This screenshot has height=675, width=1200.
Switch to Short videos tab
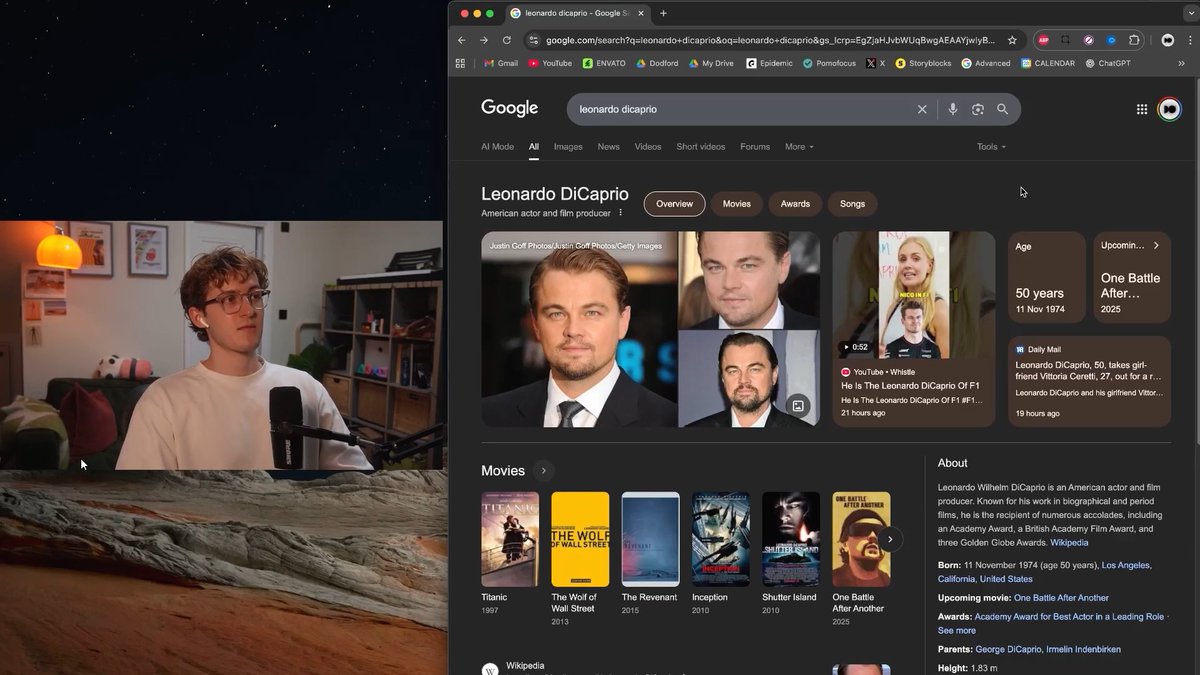click(x=701, y=147)
